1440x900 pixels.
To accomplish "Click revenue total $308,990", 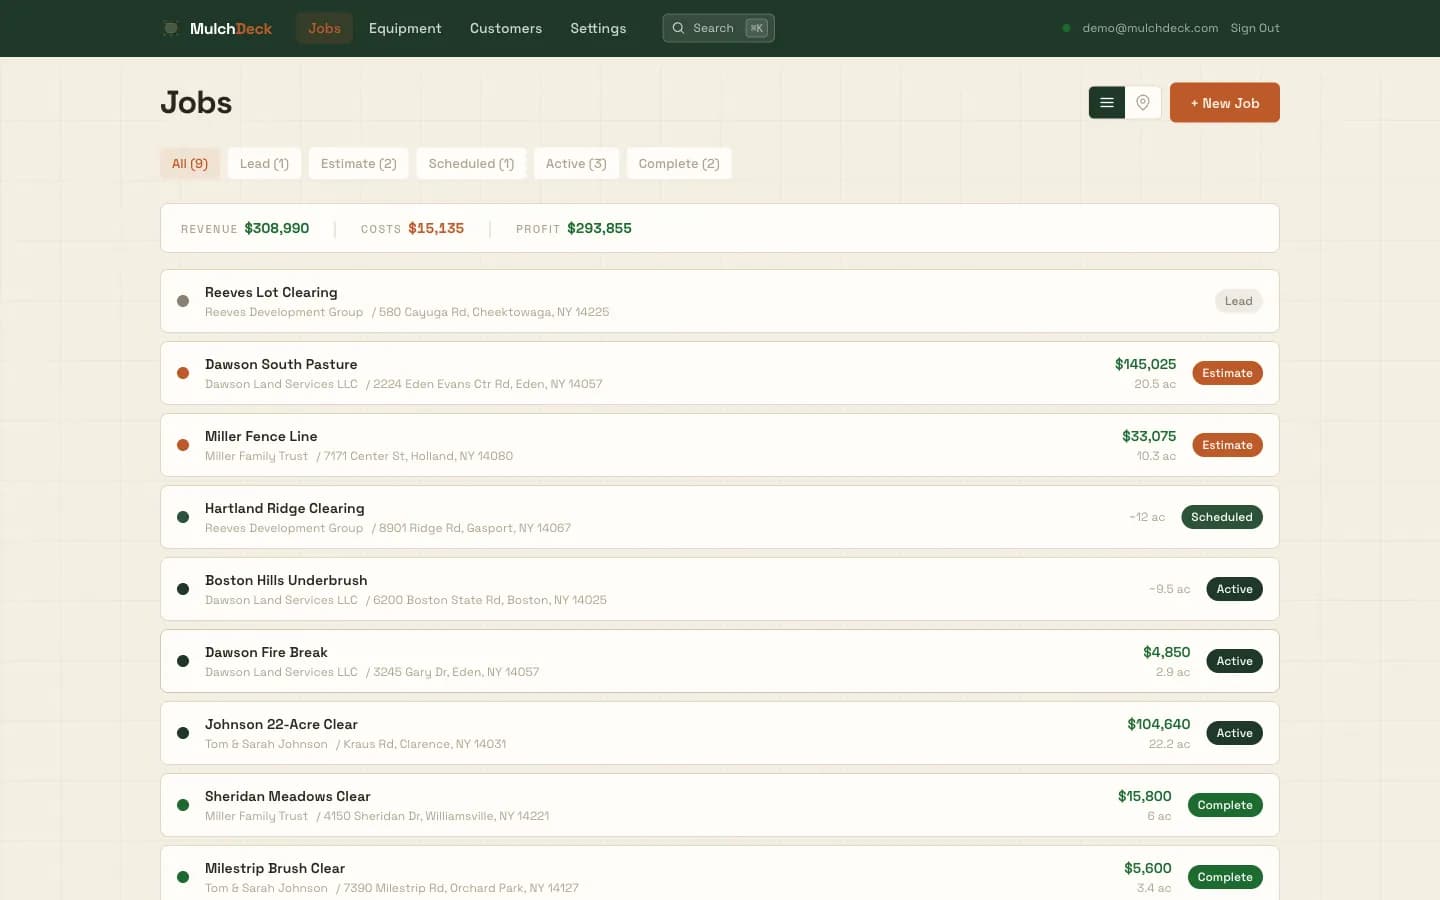I will [277, 228].
